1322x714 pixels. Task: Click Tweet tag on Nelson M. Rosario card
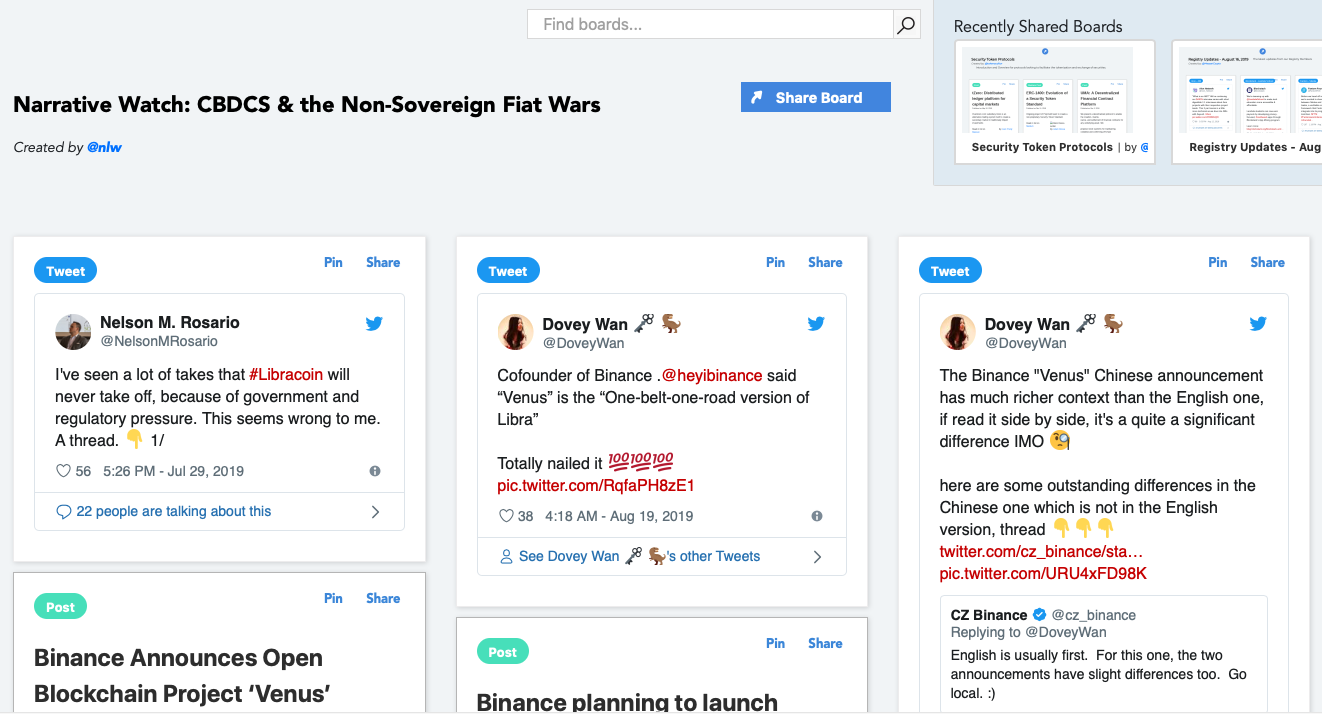[66, 271]
